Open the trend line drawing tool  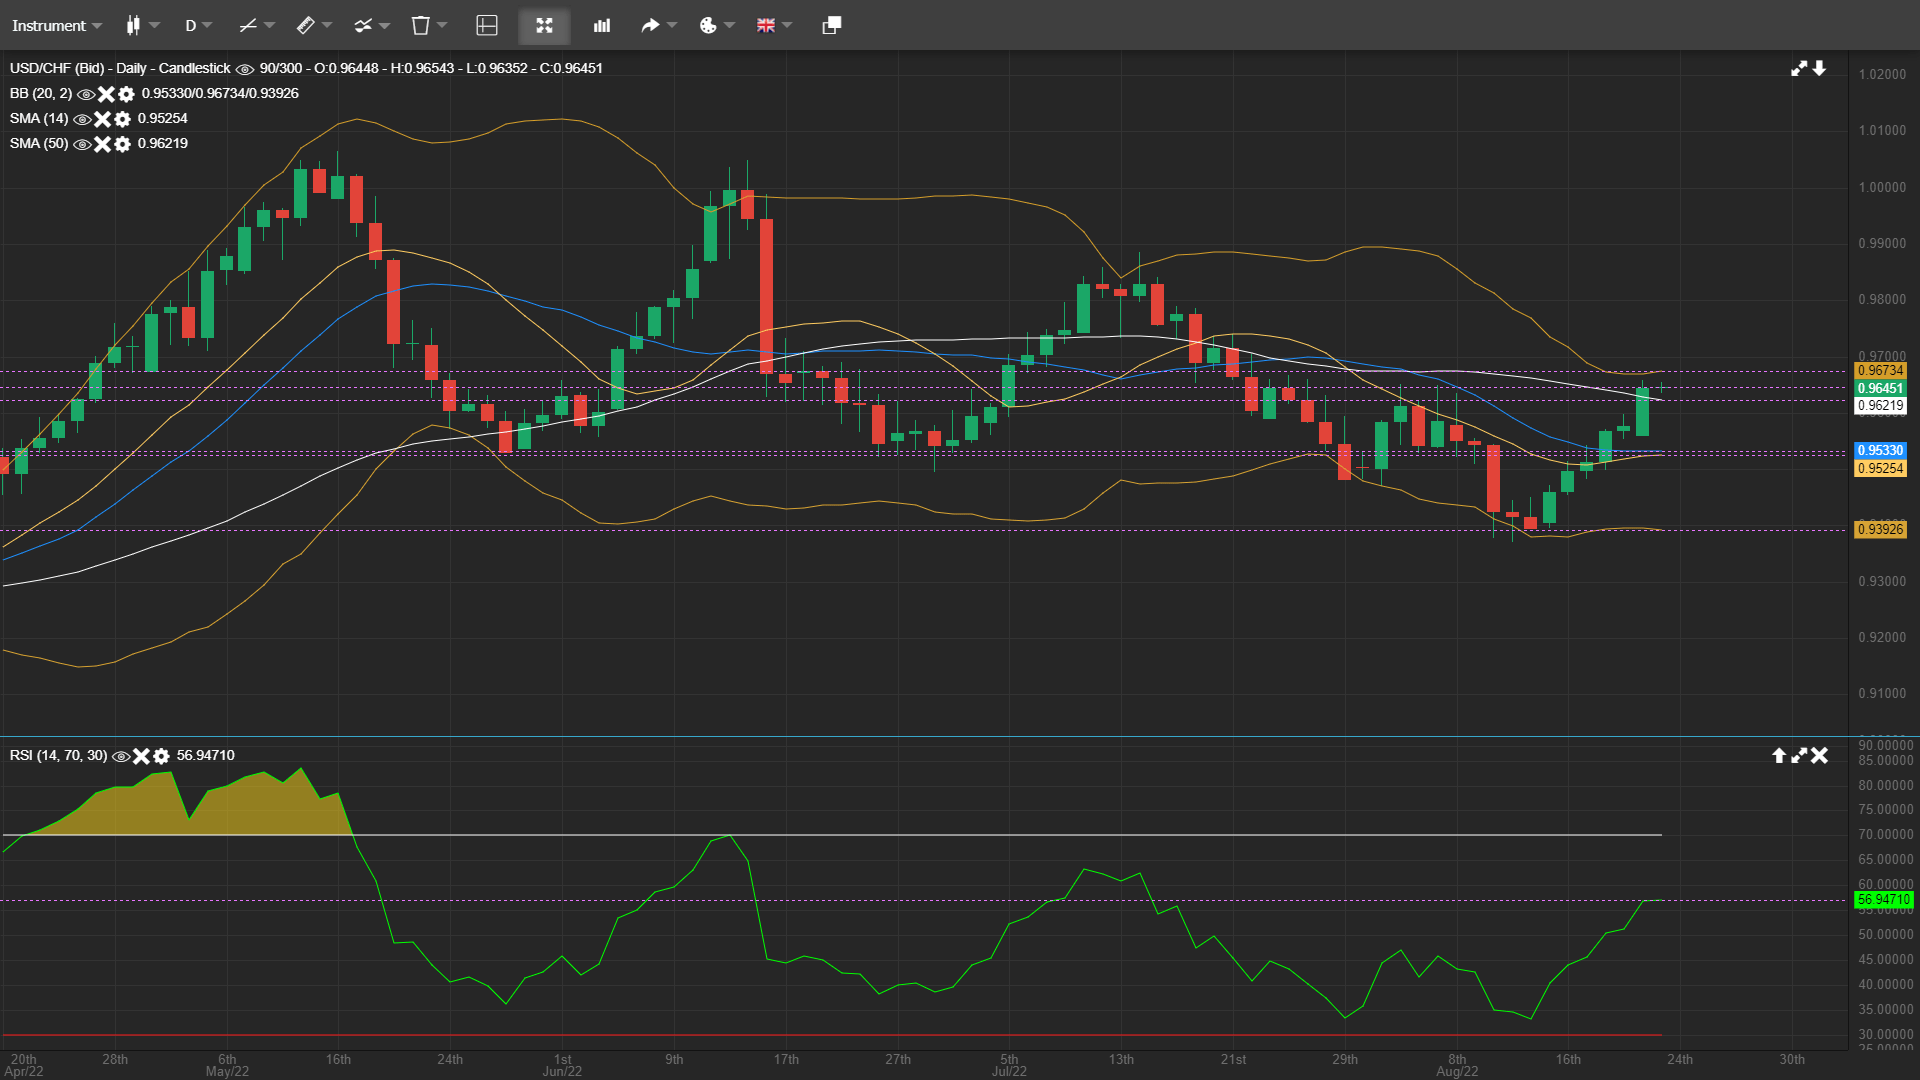tap(249, 25)
